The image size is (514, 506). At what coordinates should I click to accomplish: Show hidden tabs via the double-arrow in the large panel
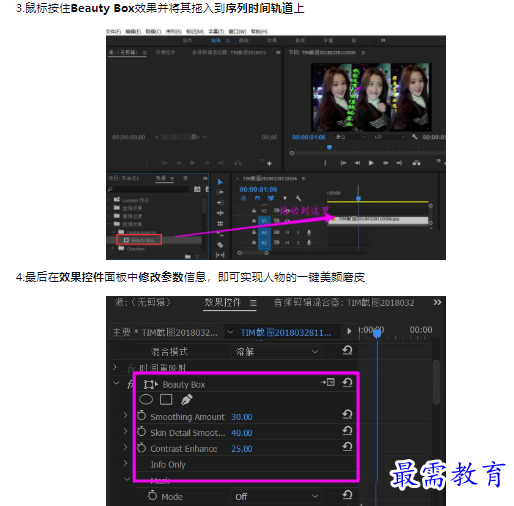(x=437, y=302)
